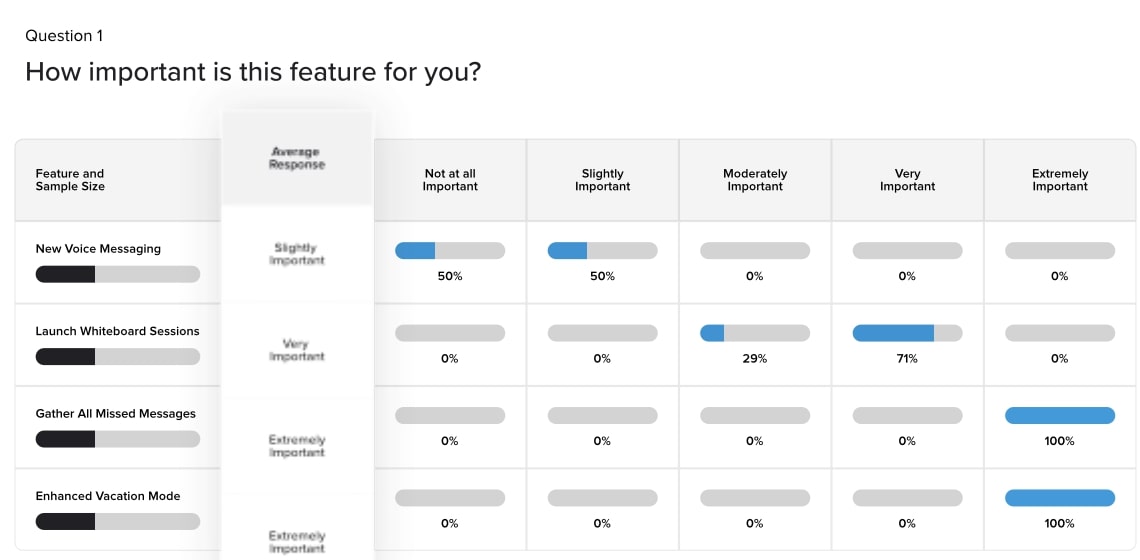Select the Not at all Important column header
The height and width of the screenshot is (560, 1140).
[450, 180]
